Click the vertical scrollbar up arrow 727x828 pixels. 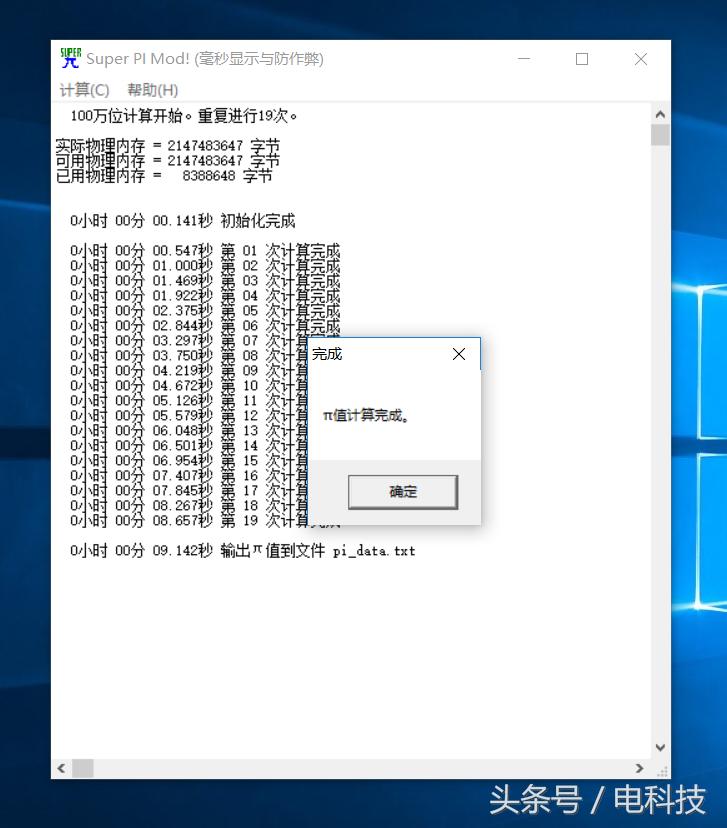tap(660, 114)
